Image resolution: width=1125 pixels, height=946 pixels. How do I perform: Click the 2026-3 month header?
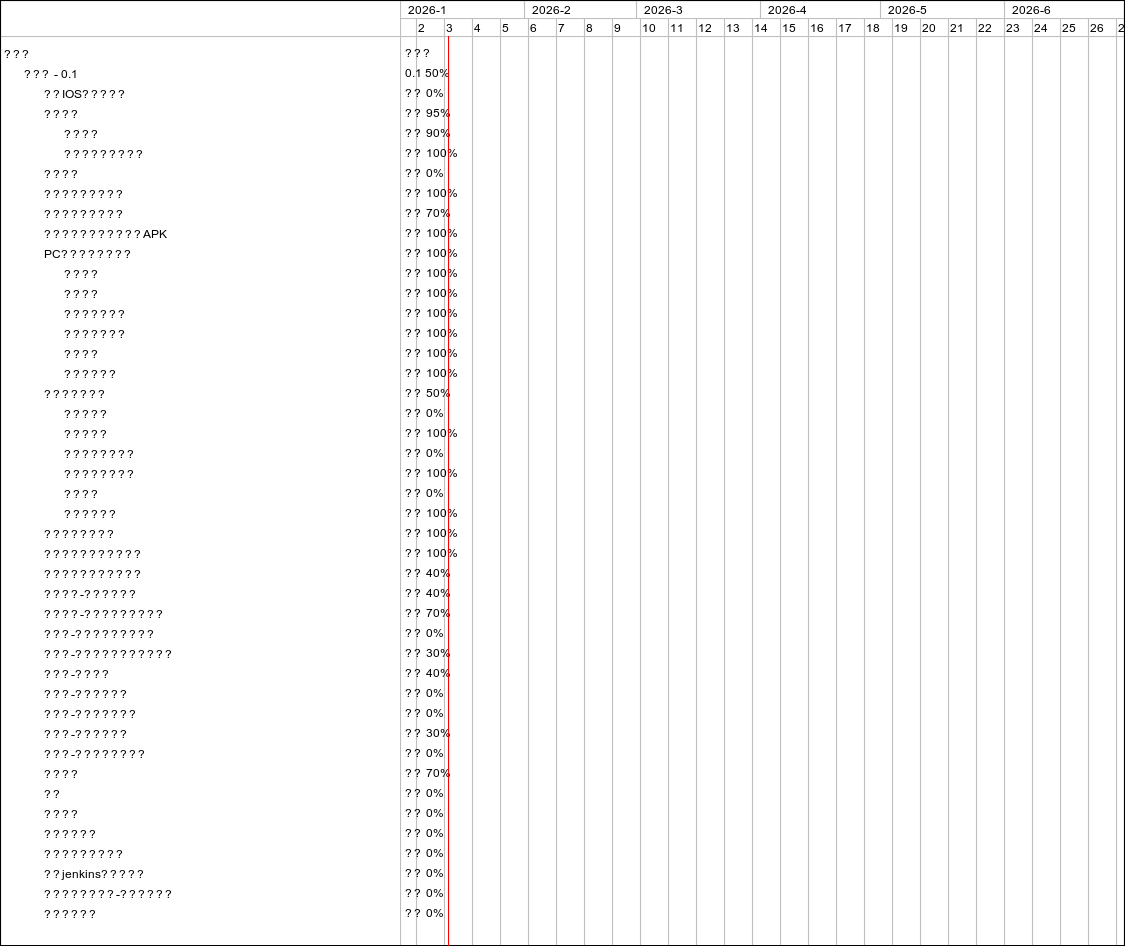[x=663, y=10]
